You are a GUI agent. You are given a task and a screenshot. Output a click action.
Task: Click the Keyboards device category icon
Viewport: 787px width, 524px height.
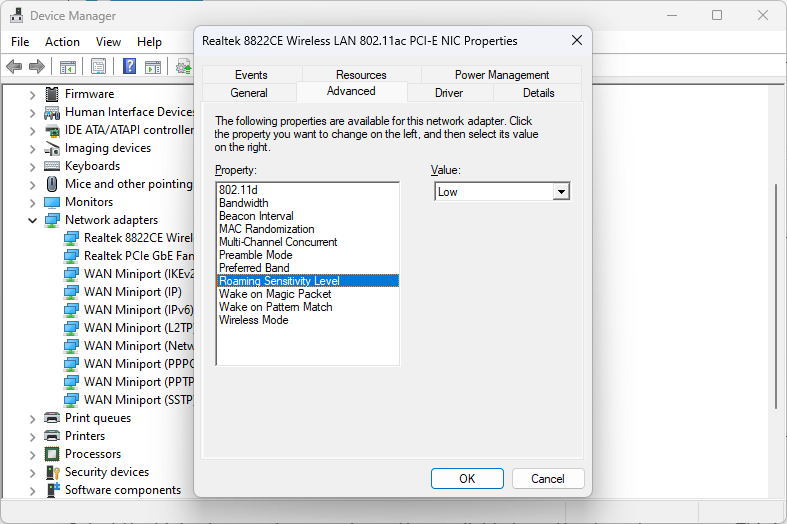tap(52, 166)
